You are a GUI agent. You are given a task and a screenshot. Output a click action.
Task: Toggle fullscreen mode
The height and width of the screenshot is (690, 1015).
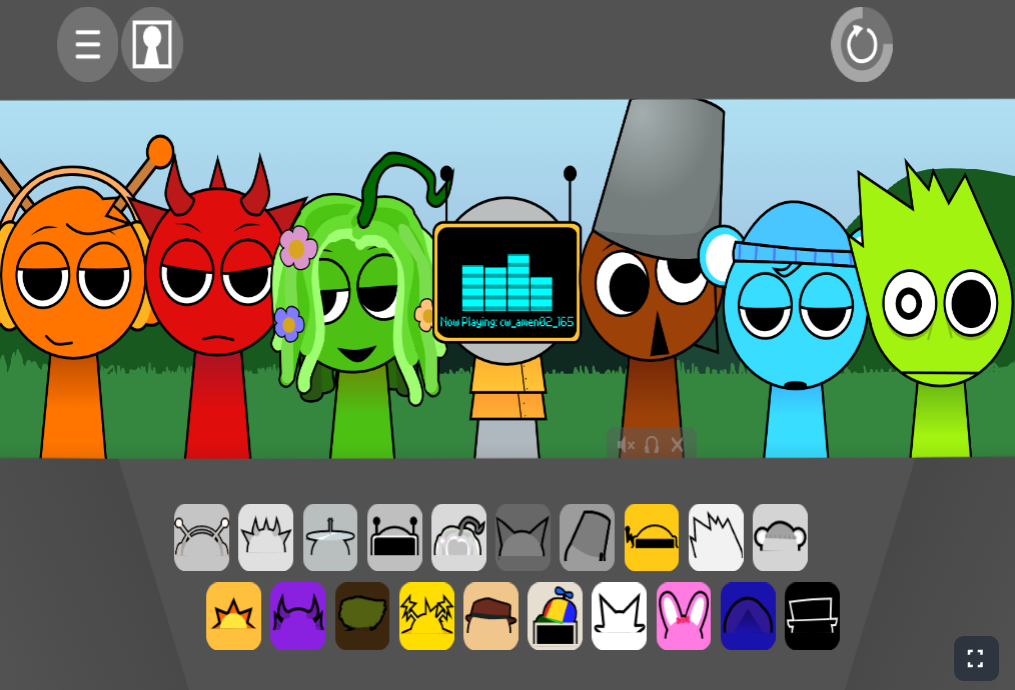[976, 658]
